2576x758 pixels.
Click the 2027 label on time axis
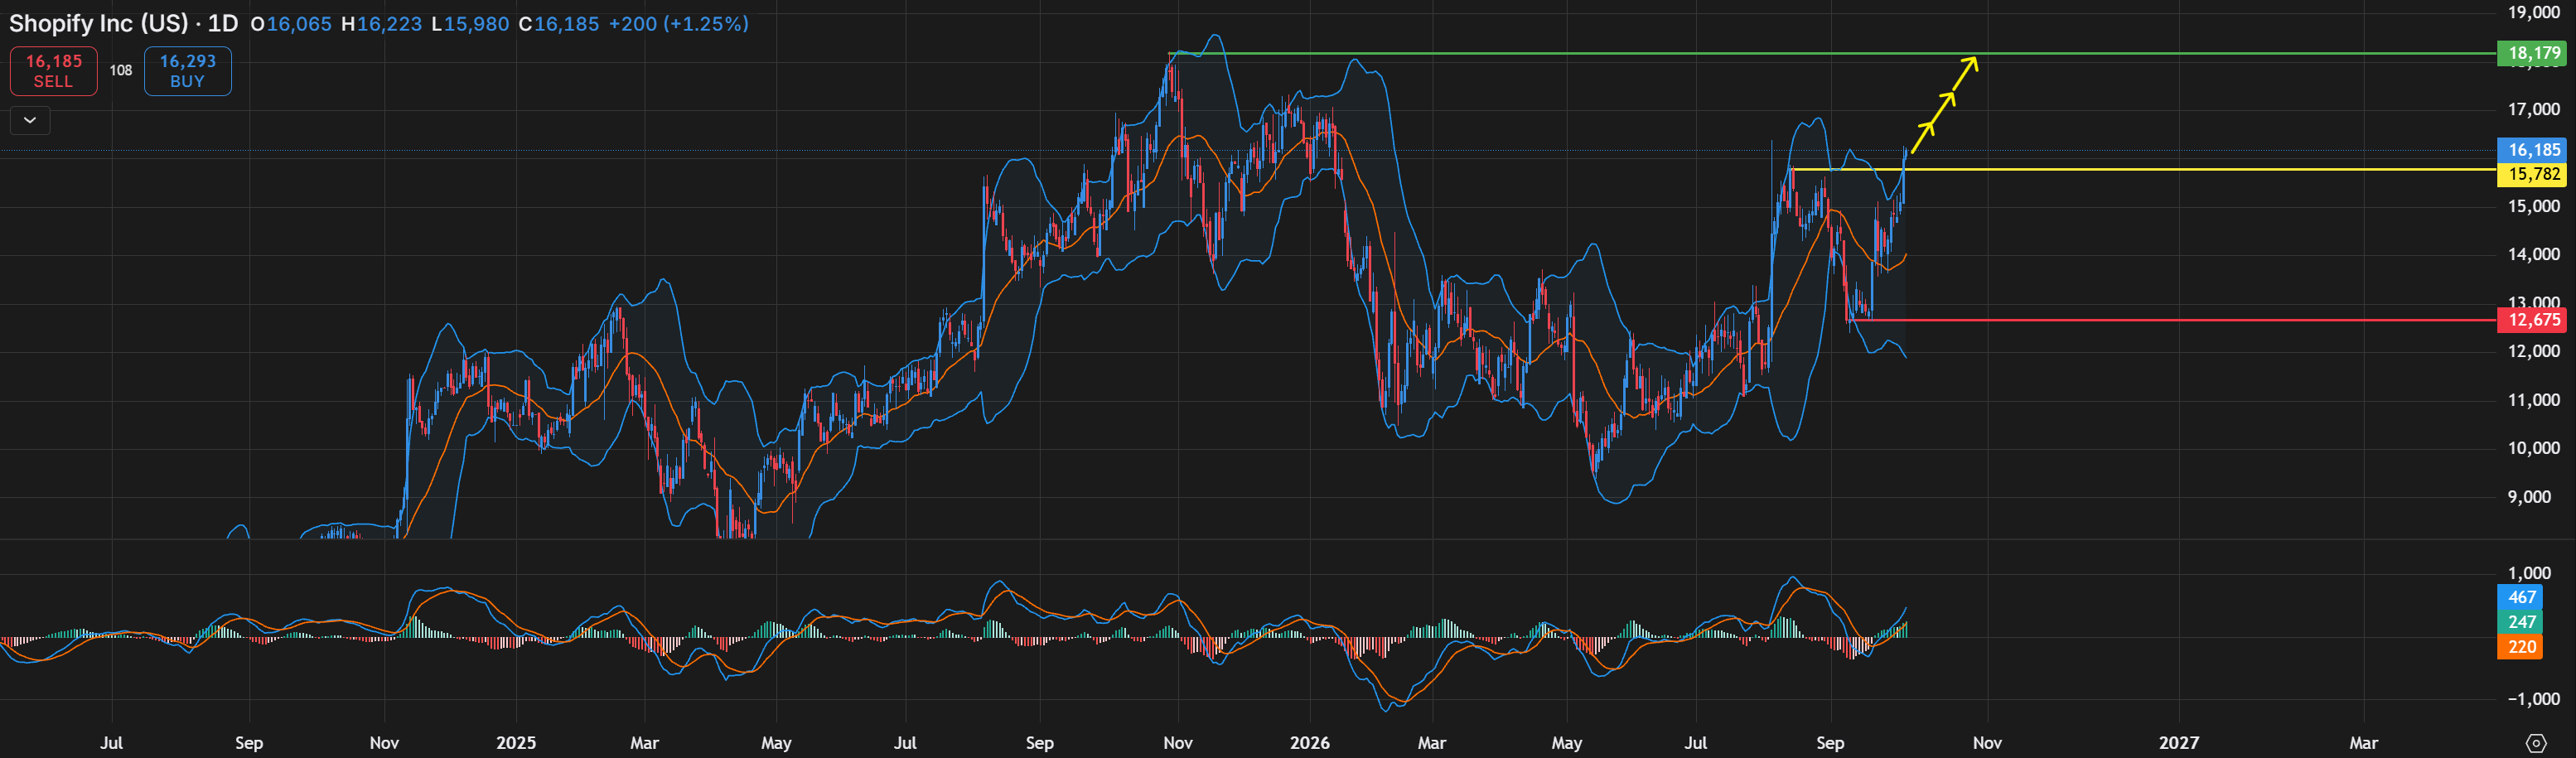[2179, 743]
